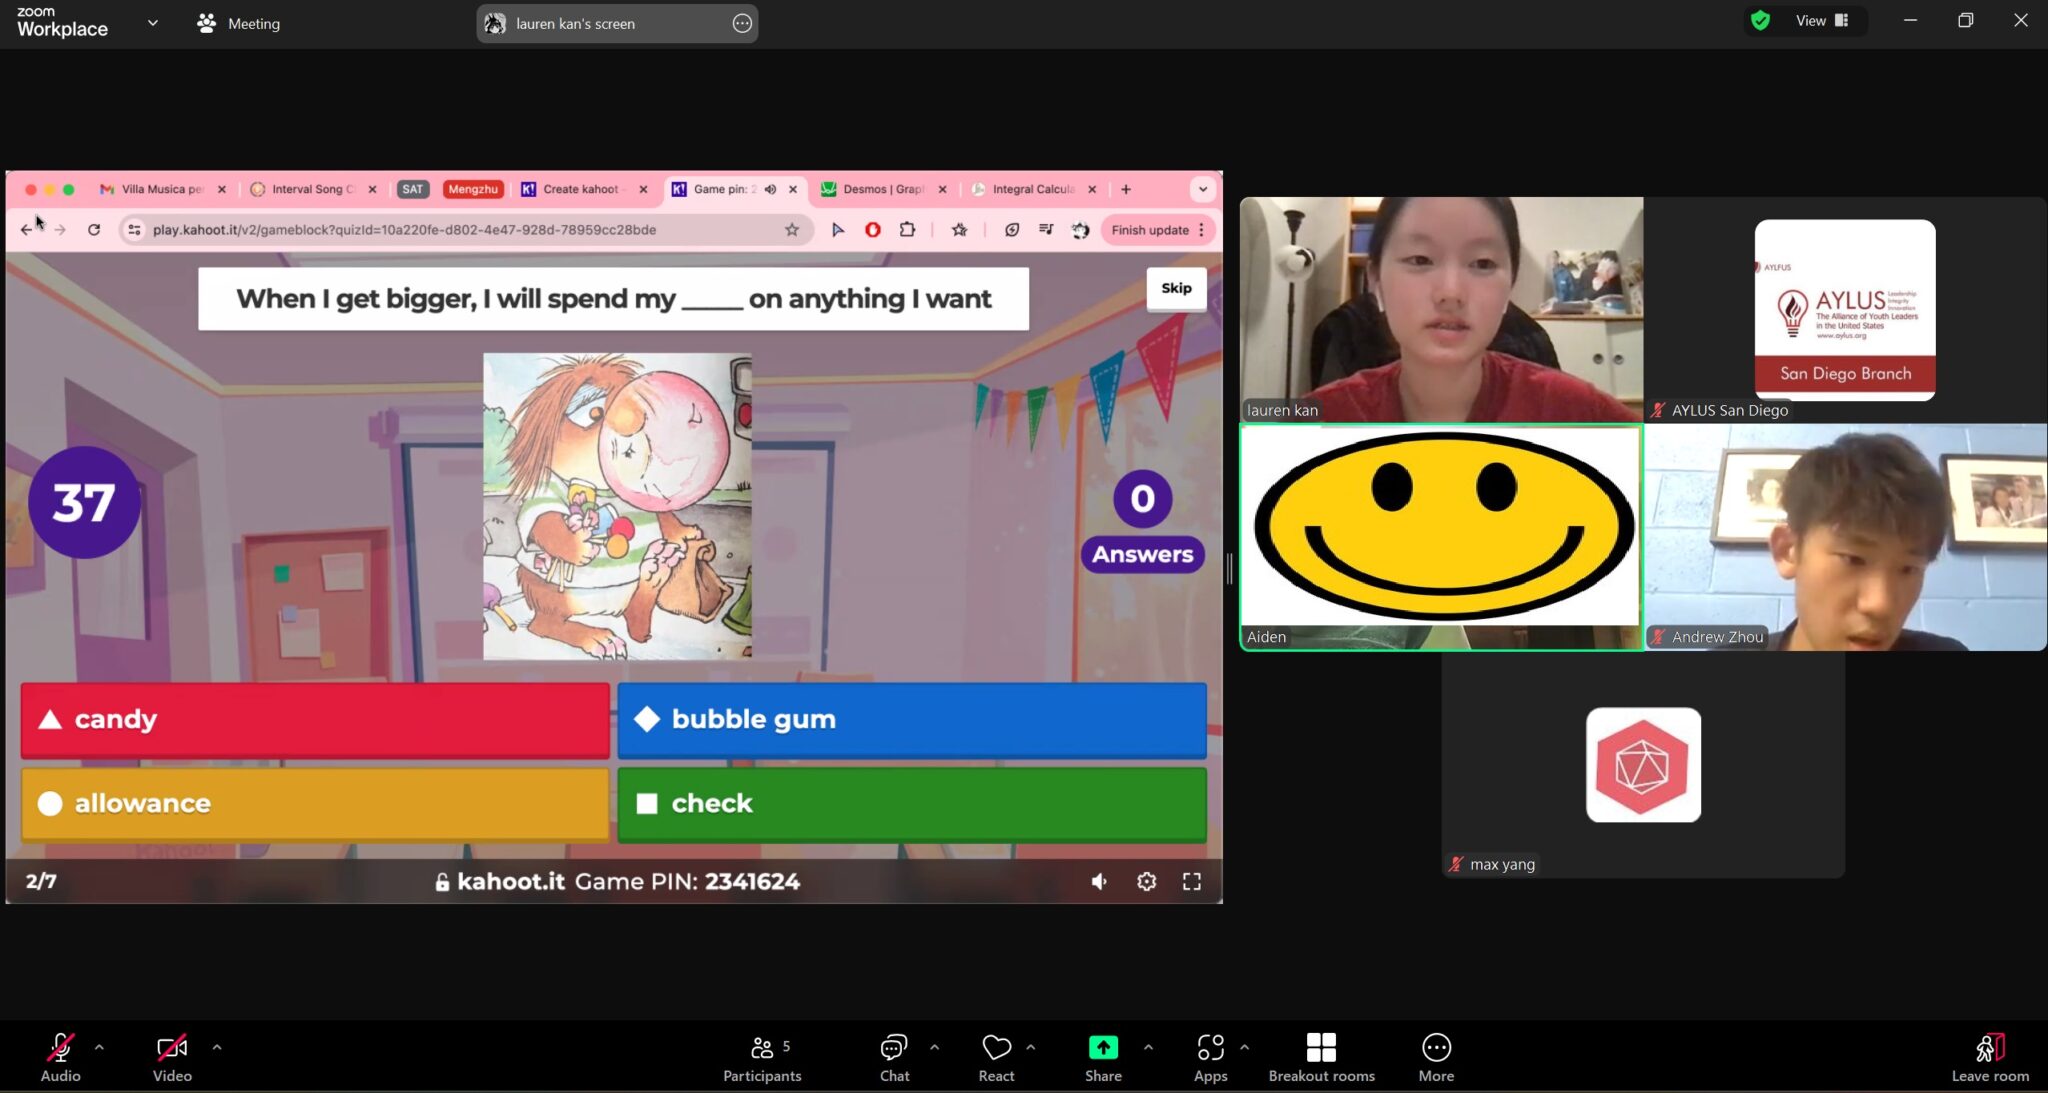Select max yang's participant tile
Viewport: 2048px width, 1093px height.
click(x=1643, y=765)
